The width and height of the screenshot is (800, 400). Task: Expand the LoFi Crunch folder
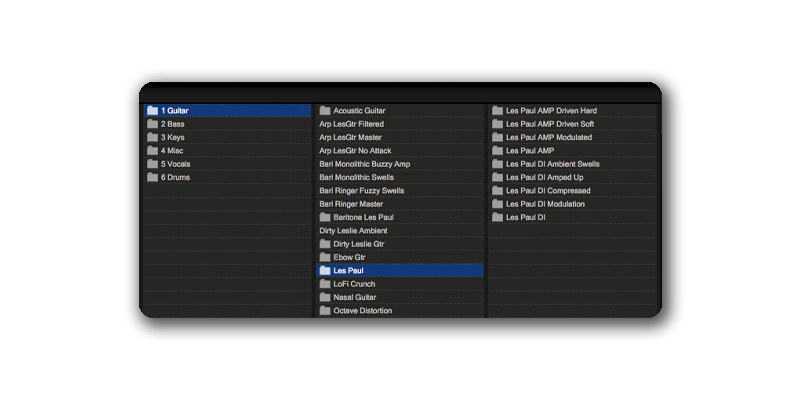(354, 284)
